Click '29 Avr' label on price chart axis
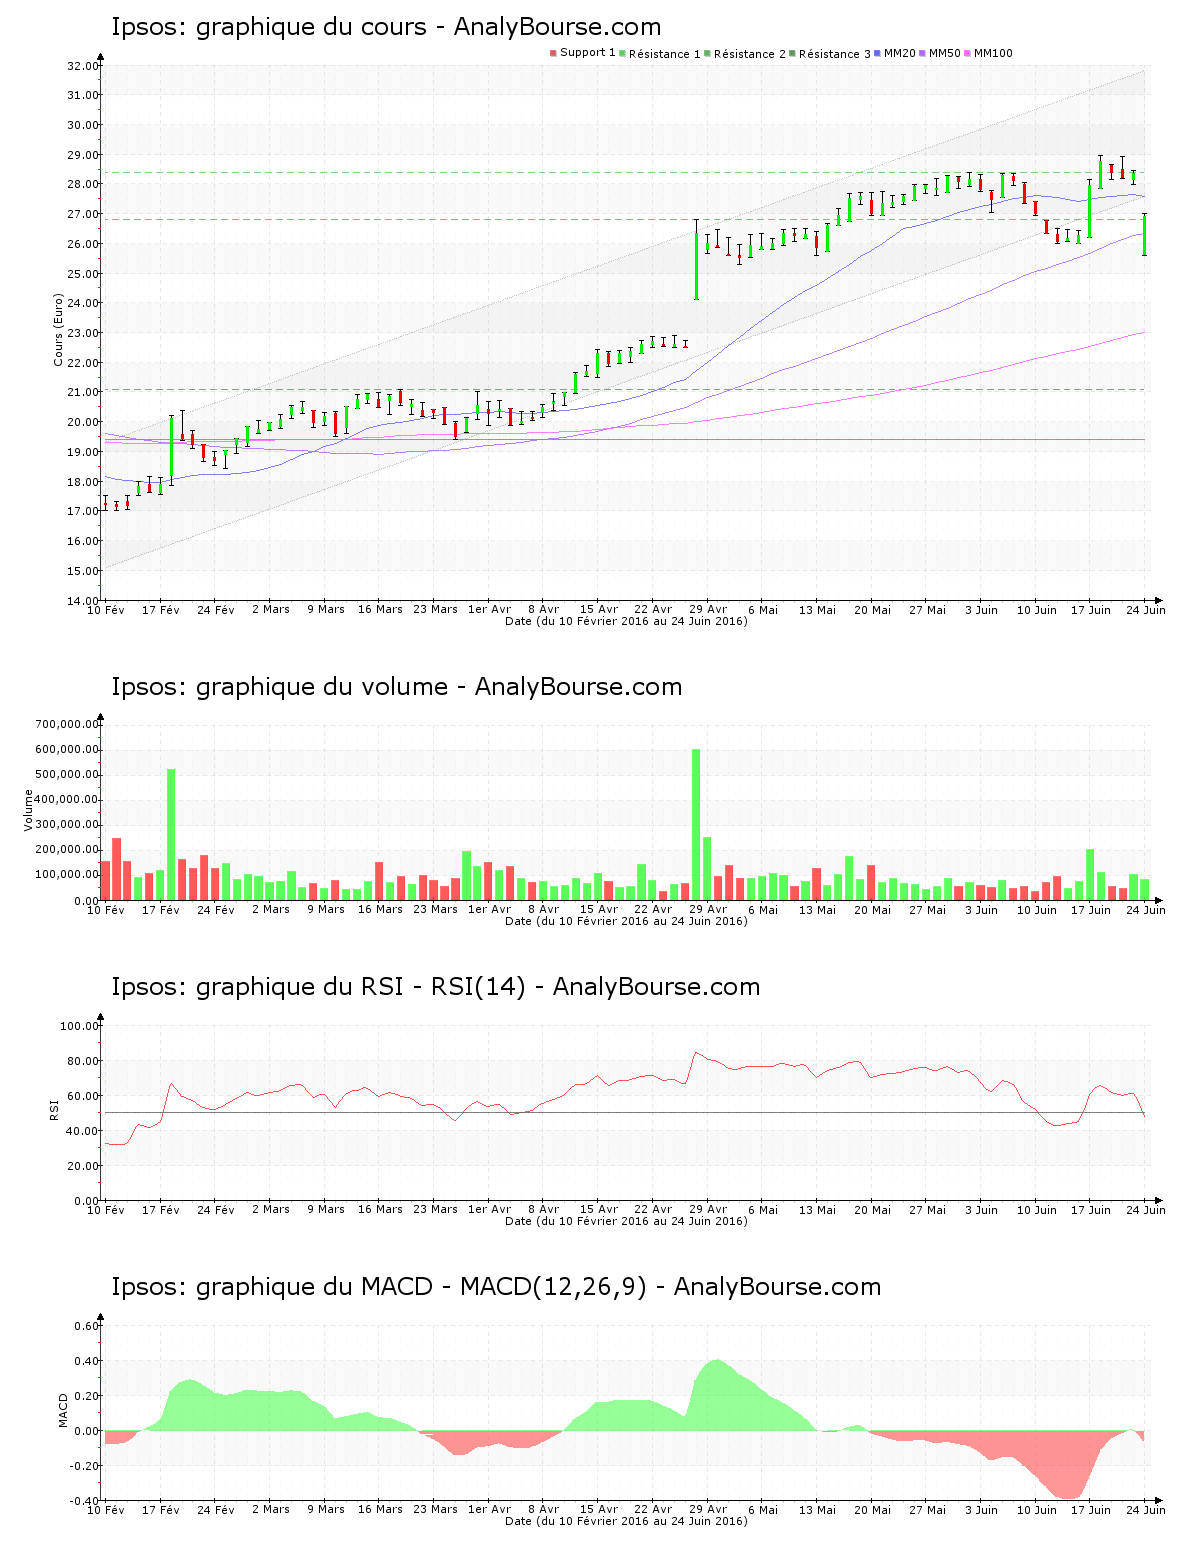The image size is (1200, 1550). 708,609
